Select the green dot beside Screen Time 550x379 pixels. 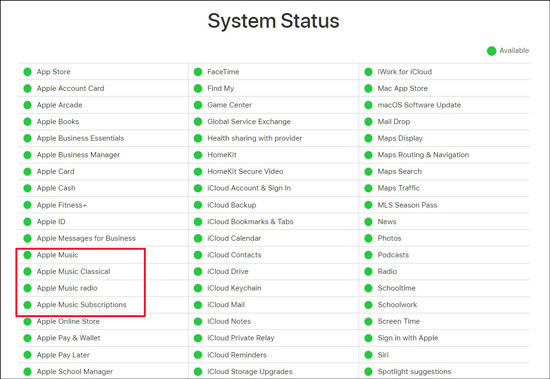click(368, 321)
